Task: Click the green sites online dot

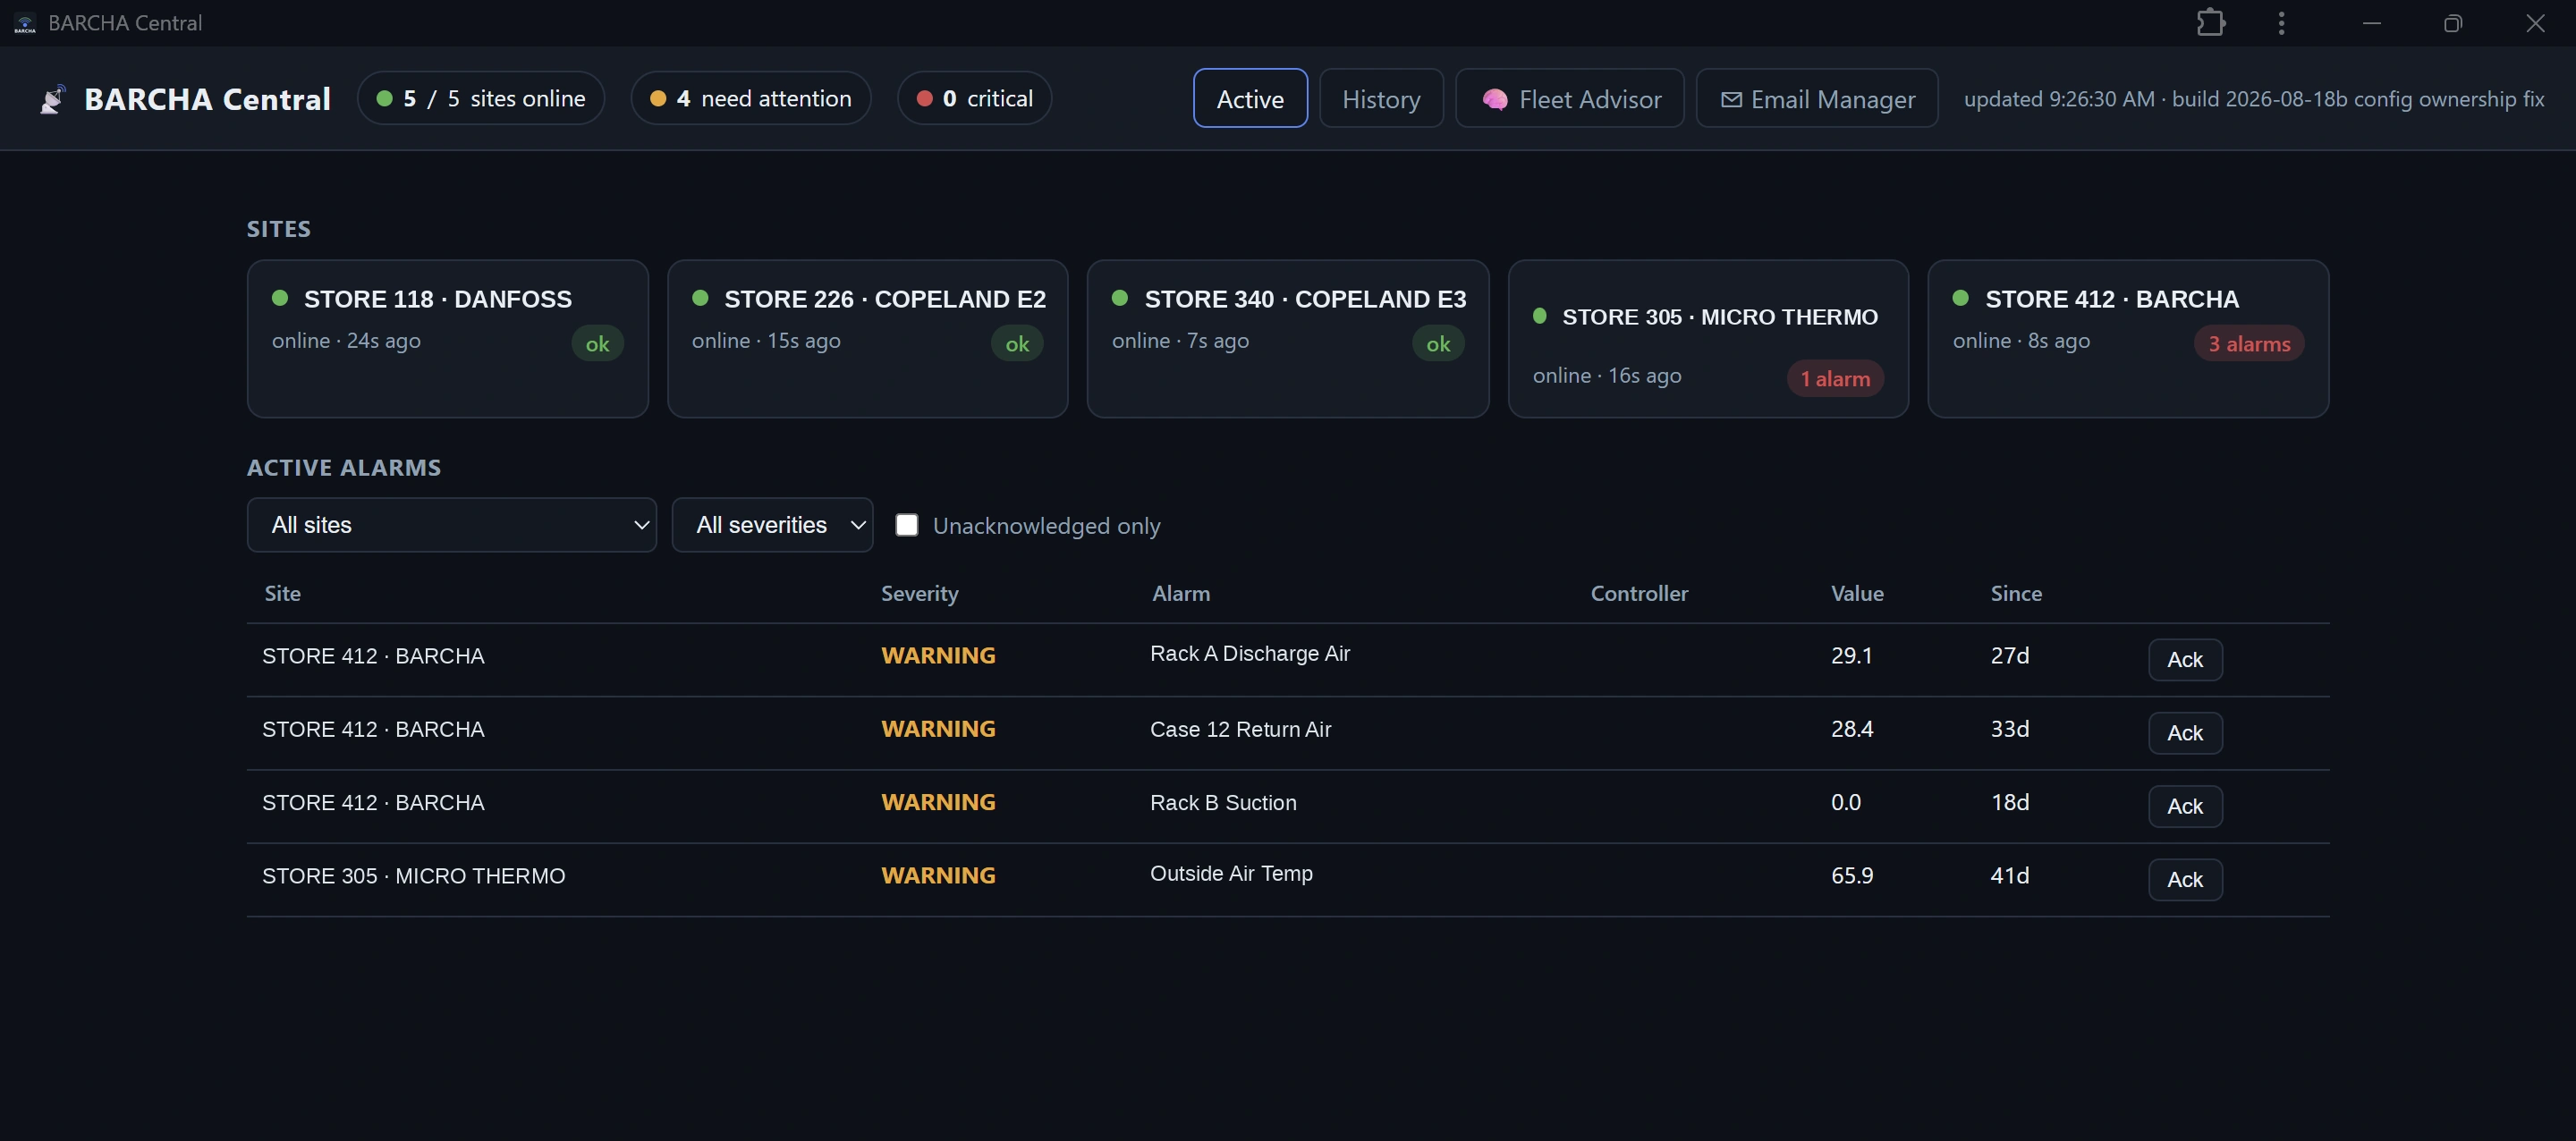Action: (384, 98)
